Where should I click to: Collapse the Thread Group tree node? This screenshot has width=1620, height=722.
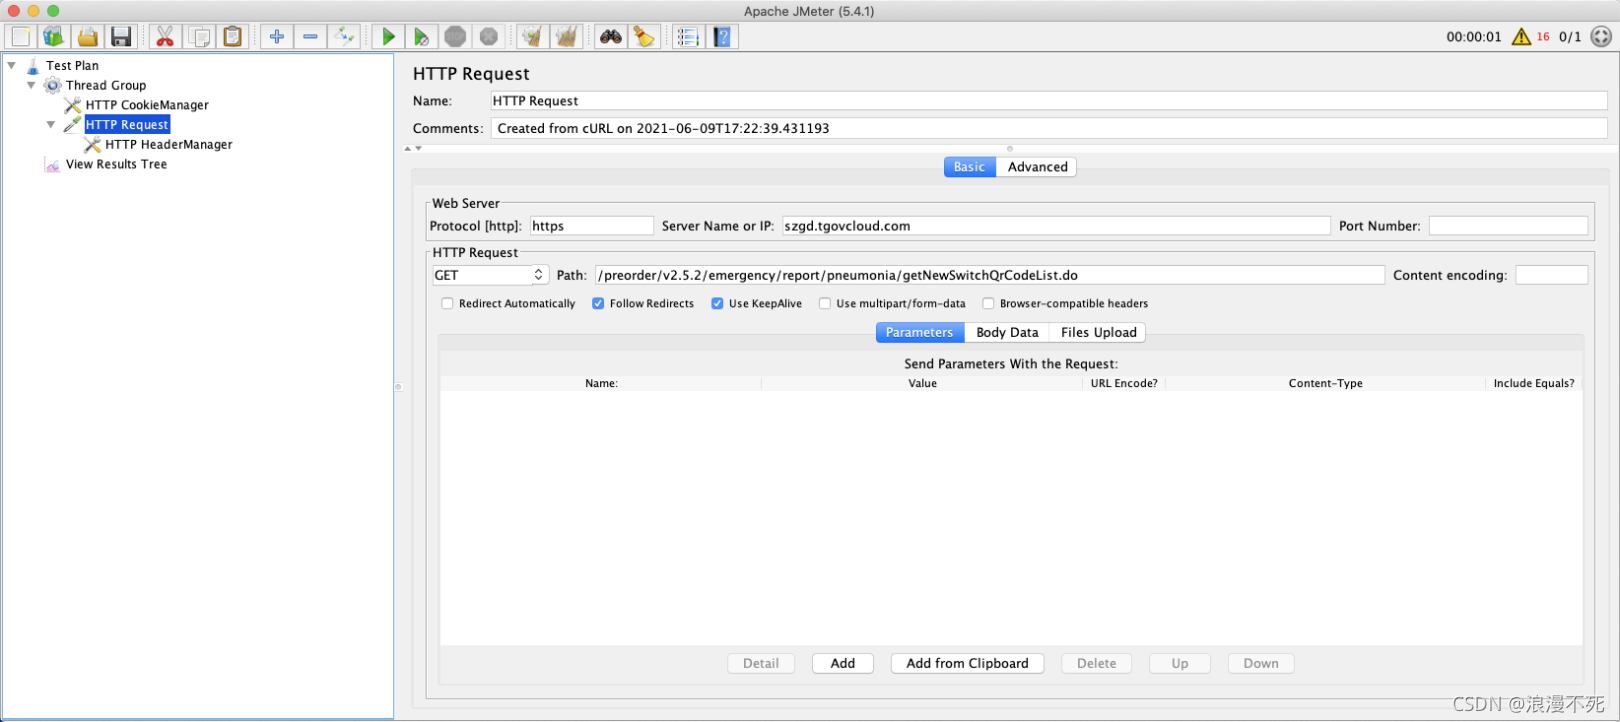pyautogui.click(x=31, y=86)
